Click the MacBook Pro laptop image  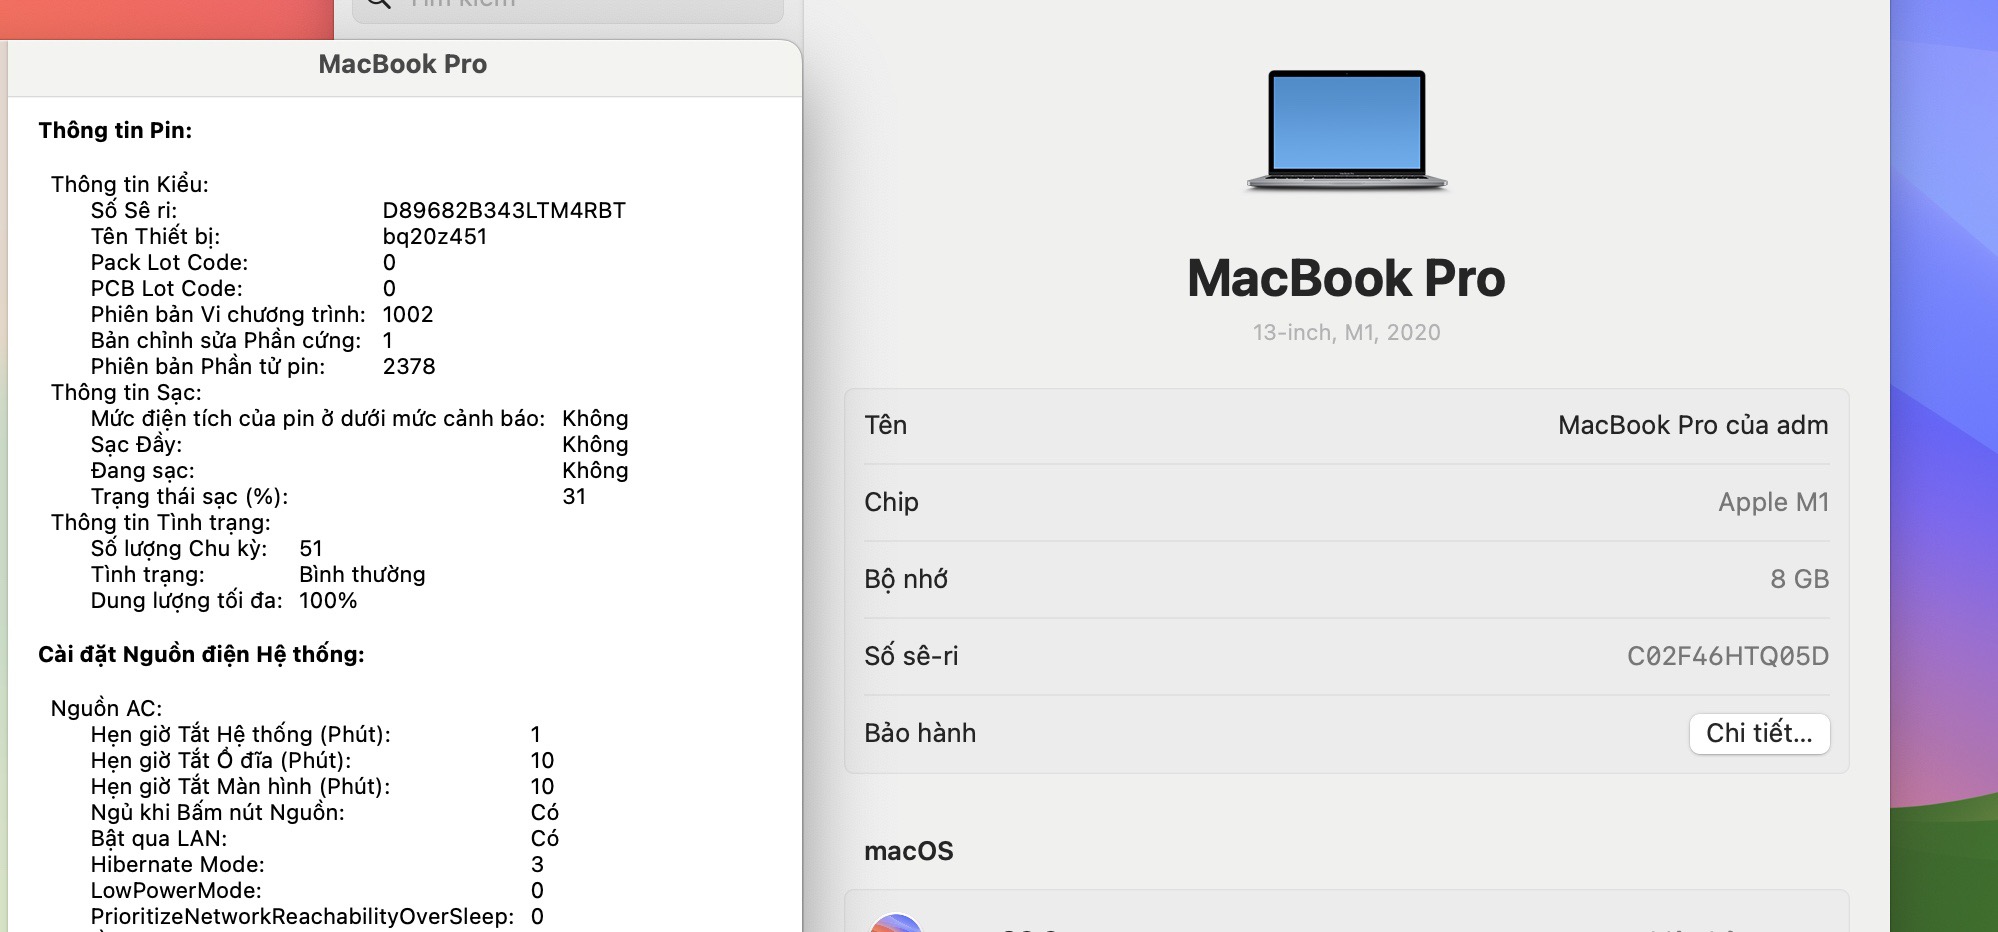1347,130
